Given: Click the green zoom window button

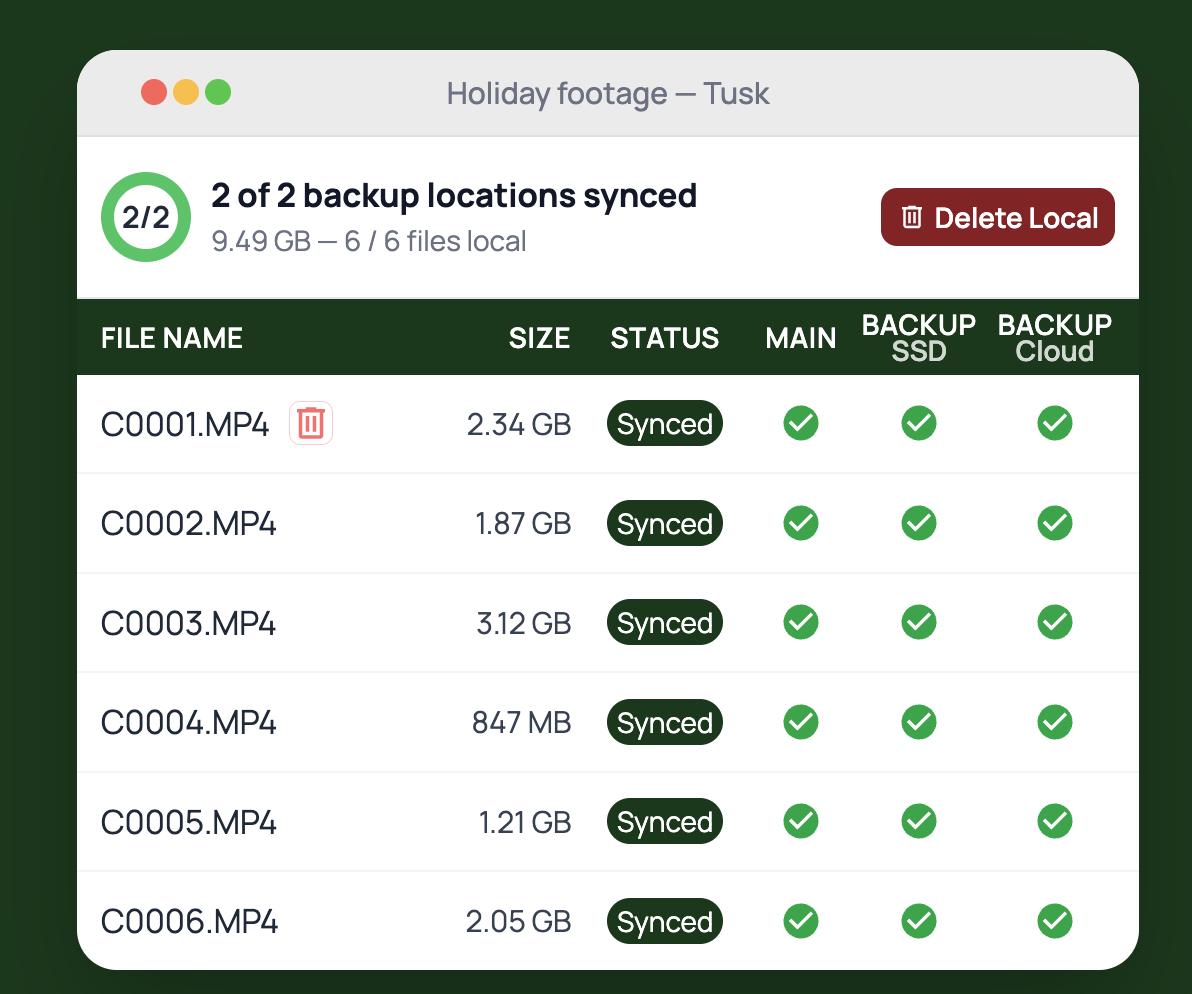Looking at the screenshot, I should (x=218, y=93).
